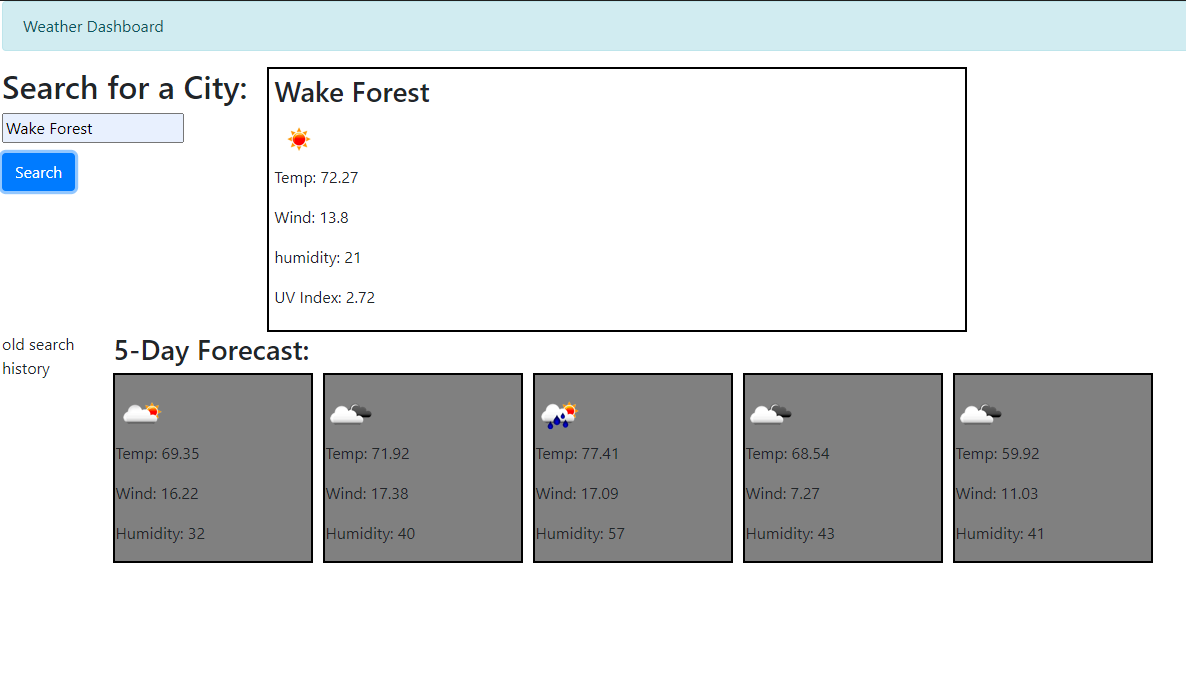Click the current Temp: 72.27 reading
Viewport: 1186px width, 685px height.
316,178
